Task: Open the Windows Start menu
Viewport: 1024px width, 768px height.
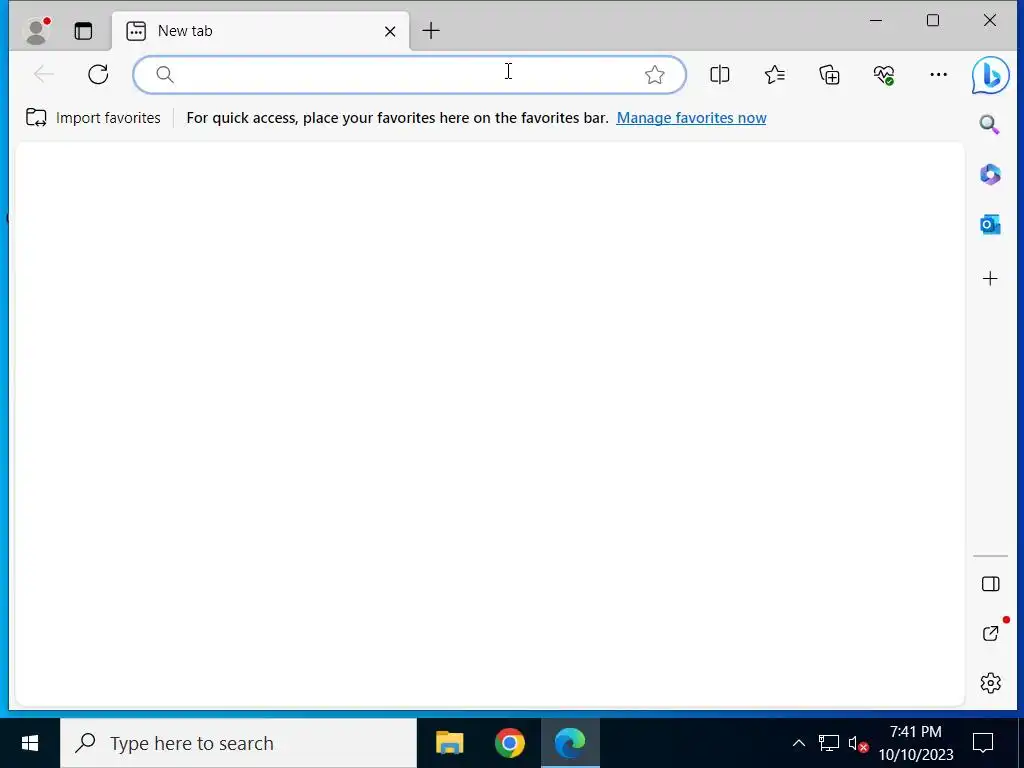Action: pyautogui.click(x=30, y=743)
